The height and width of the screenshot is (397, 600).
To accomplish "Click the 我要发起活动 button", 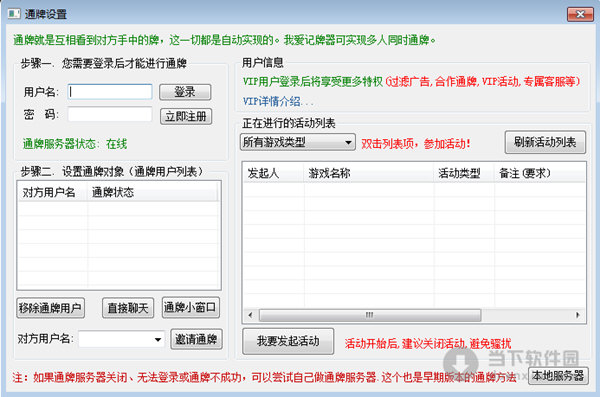I will (x=288, y=341).
